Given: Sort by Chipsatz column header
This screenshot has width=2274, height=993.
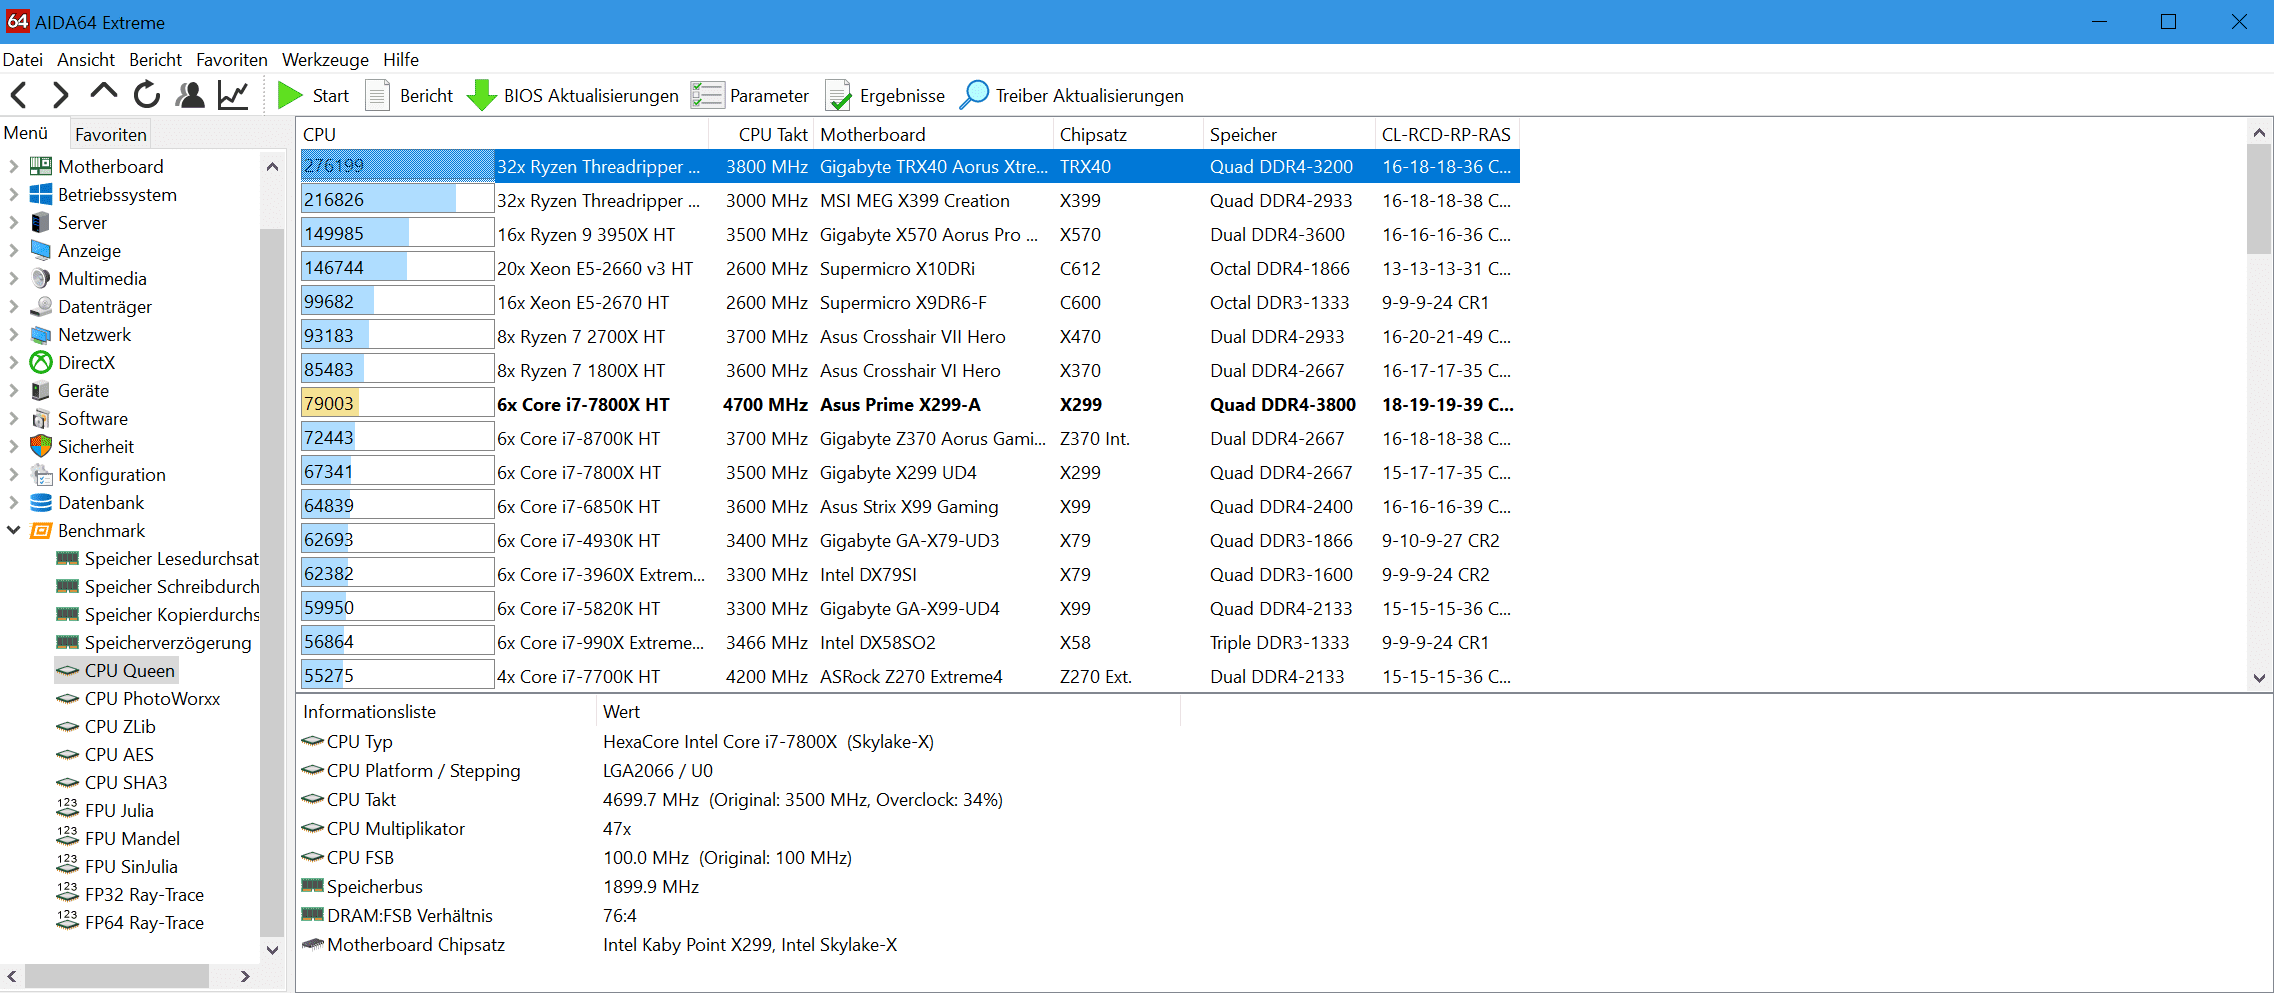Looking at the screenshot, I should pos(1129,134).
